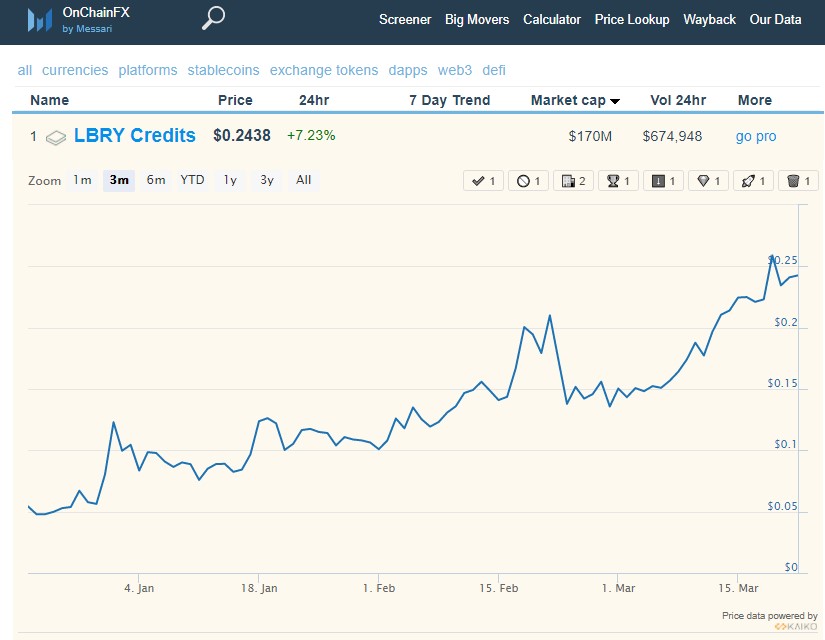Set chart zoom to 6m
This screenshot has width=825, height=640.
pos(156,180)
